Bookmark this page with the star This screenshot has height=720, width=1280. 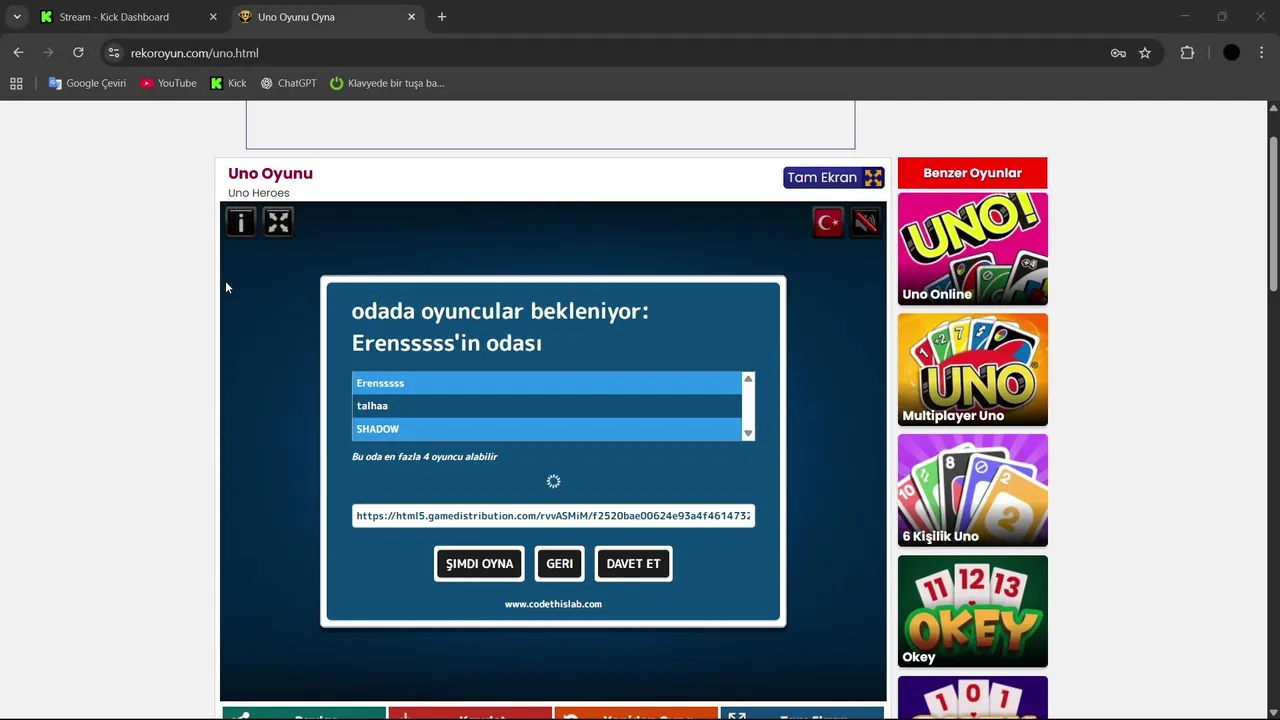click(1145, 53)
